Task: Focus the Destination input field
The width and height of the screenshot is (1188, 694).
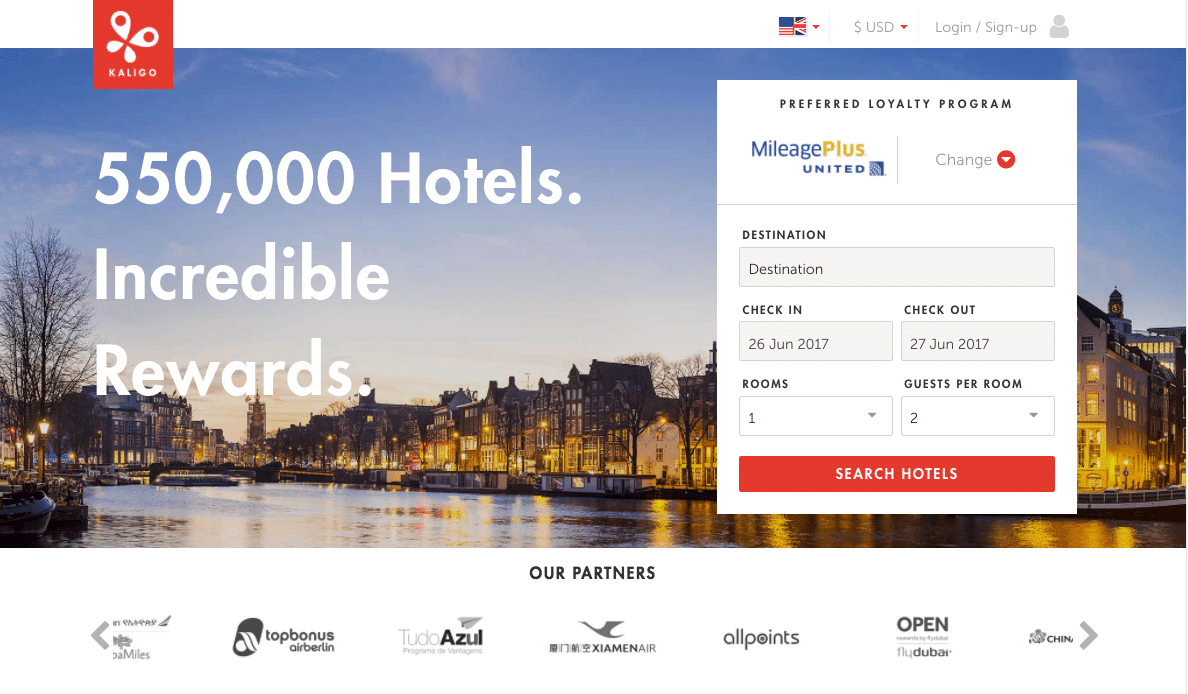Action: click(896, 267)
